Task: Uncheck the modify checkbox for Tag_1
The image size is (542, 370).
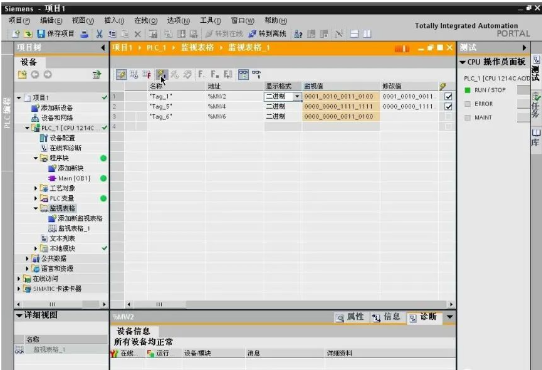Action: point(448,96)
